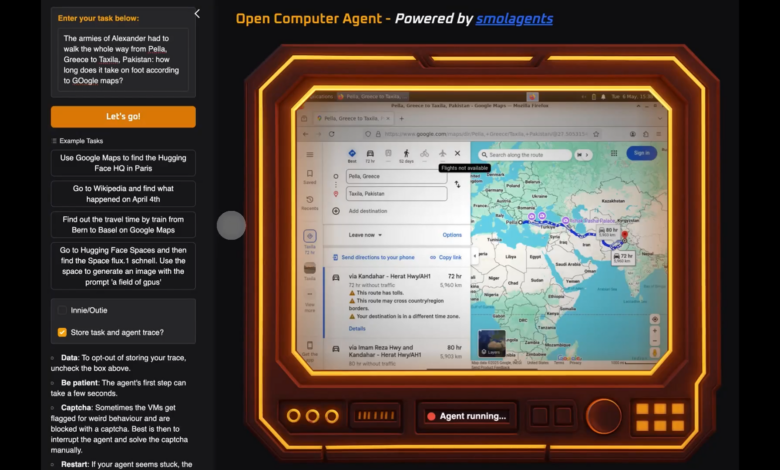This screenshot has height=470, width=780.
Task: Open the Google Maps hamburger menu
Action: (x=310, y=155)
